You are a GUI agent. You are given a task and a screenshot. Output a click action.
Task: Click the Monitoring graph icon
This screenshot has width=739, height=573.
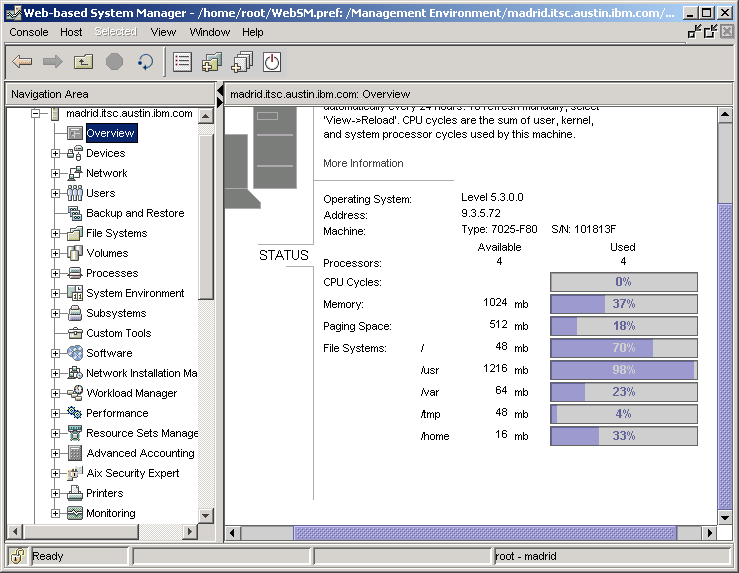[x=75, y=513]
